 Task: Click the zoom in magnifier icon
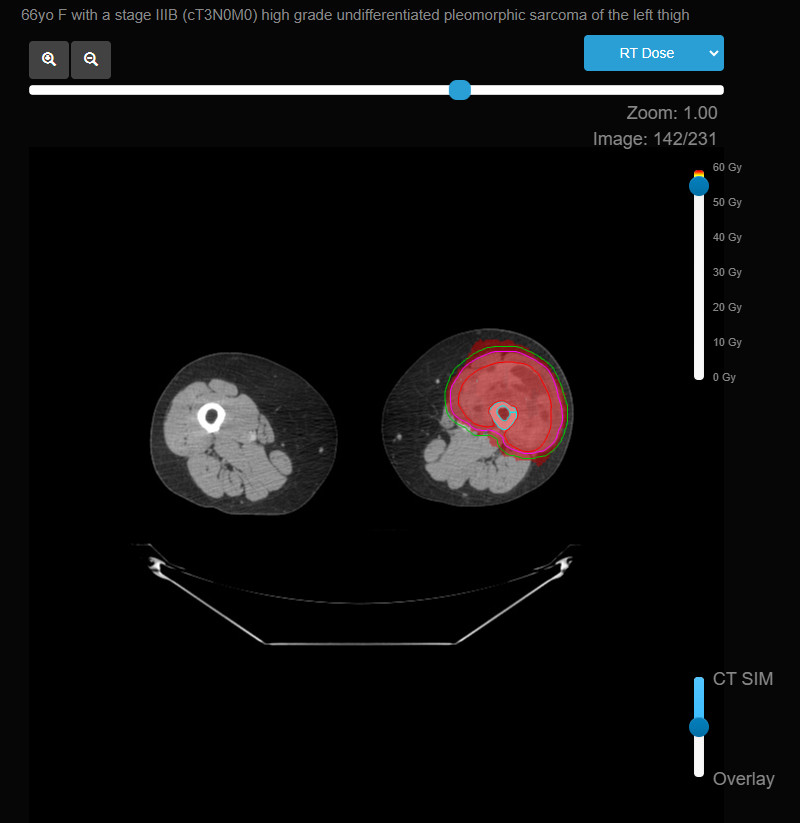point(49,59)
